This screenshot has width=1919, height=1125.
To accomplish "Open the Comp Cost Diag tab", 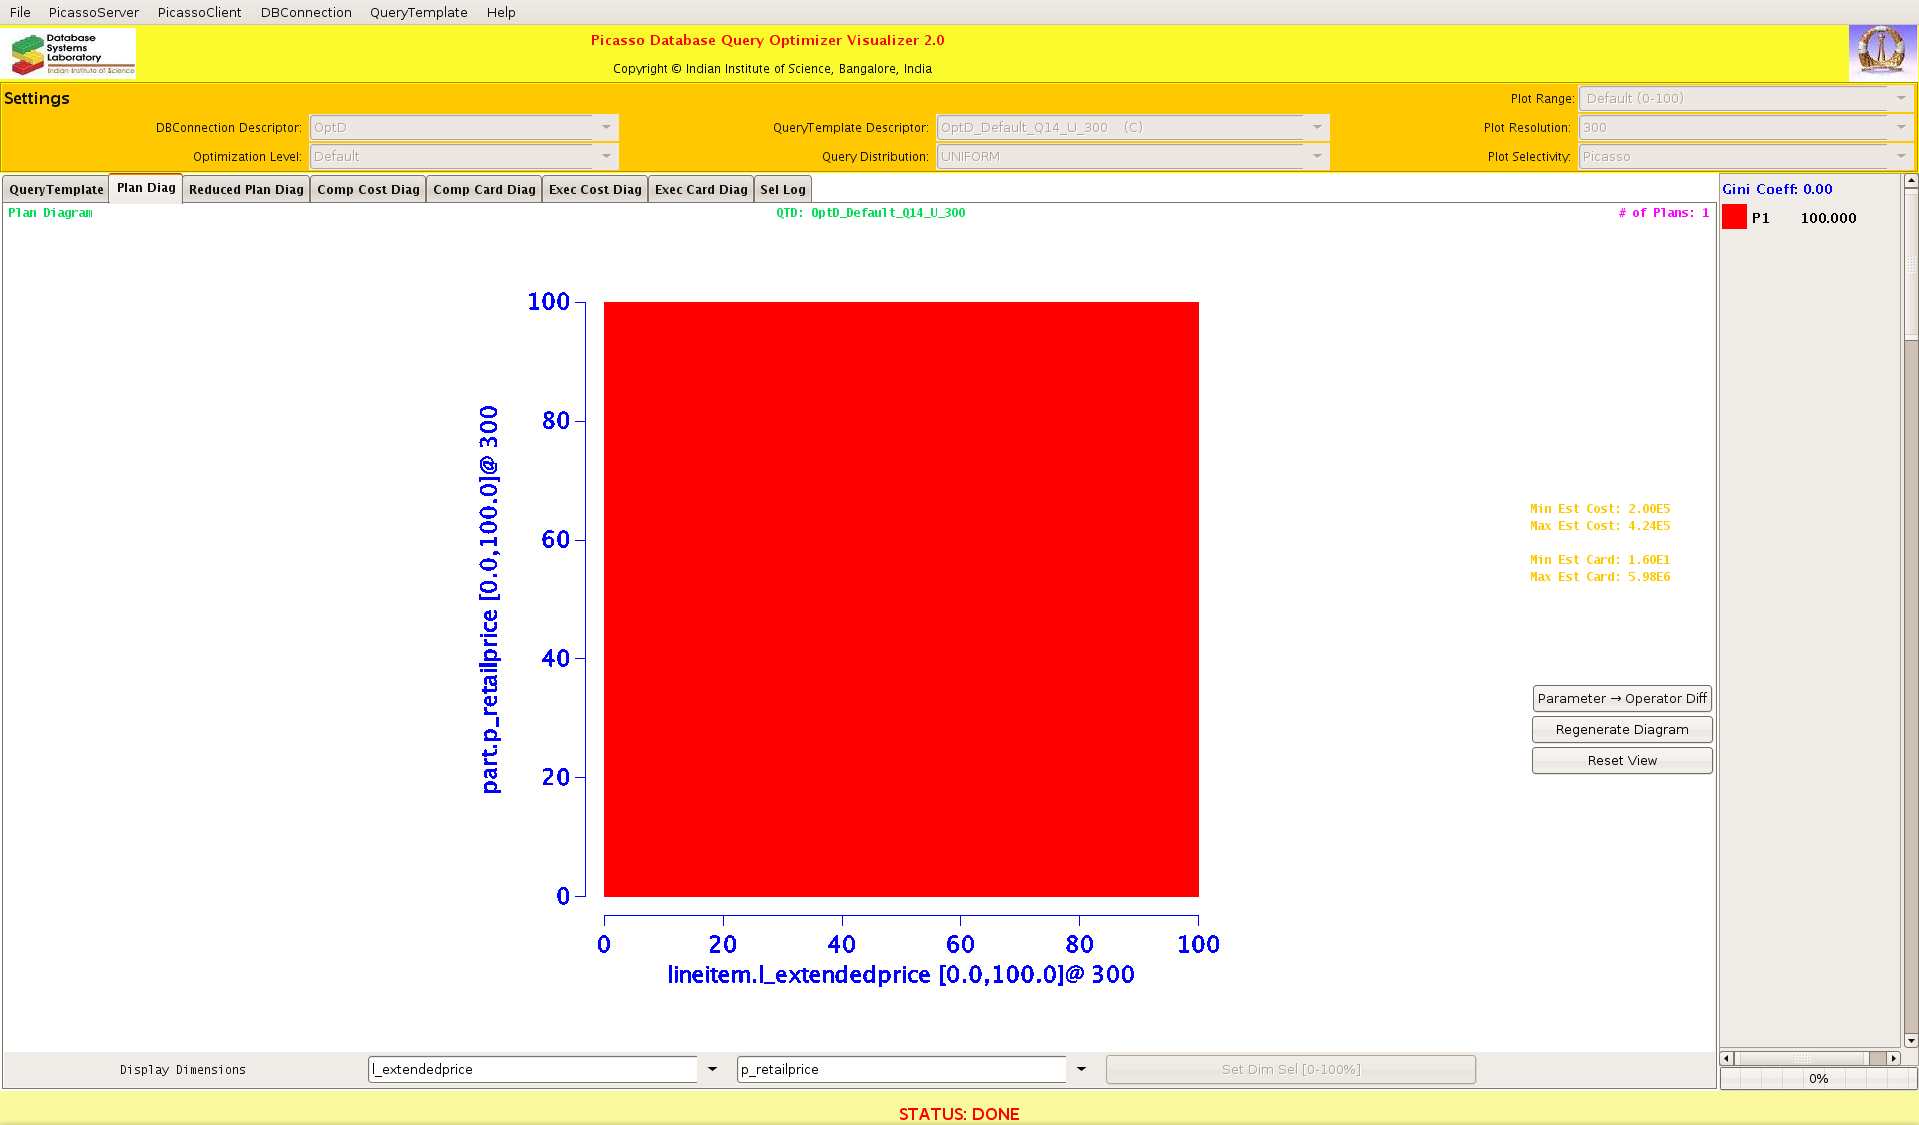I will (368, 189).
